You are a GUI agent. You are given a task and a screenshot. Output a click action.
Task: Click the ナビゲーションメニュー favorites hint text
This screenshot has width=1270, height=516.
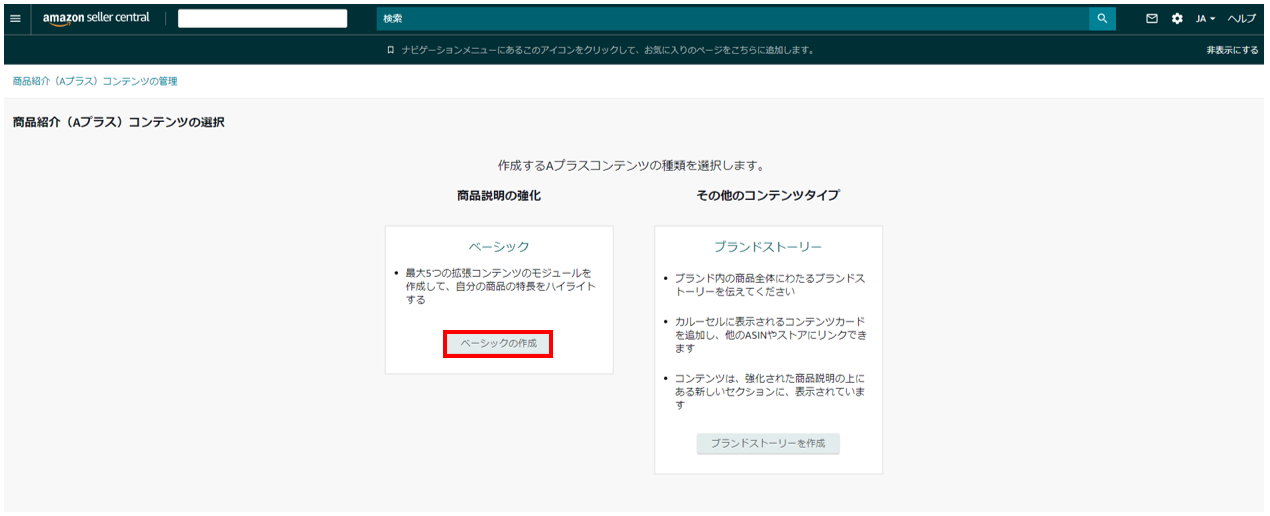pos(607,50)
